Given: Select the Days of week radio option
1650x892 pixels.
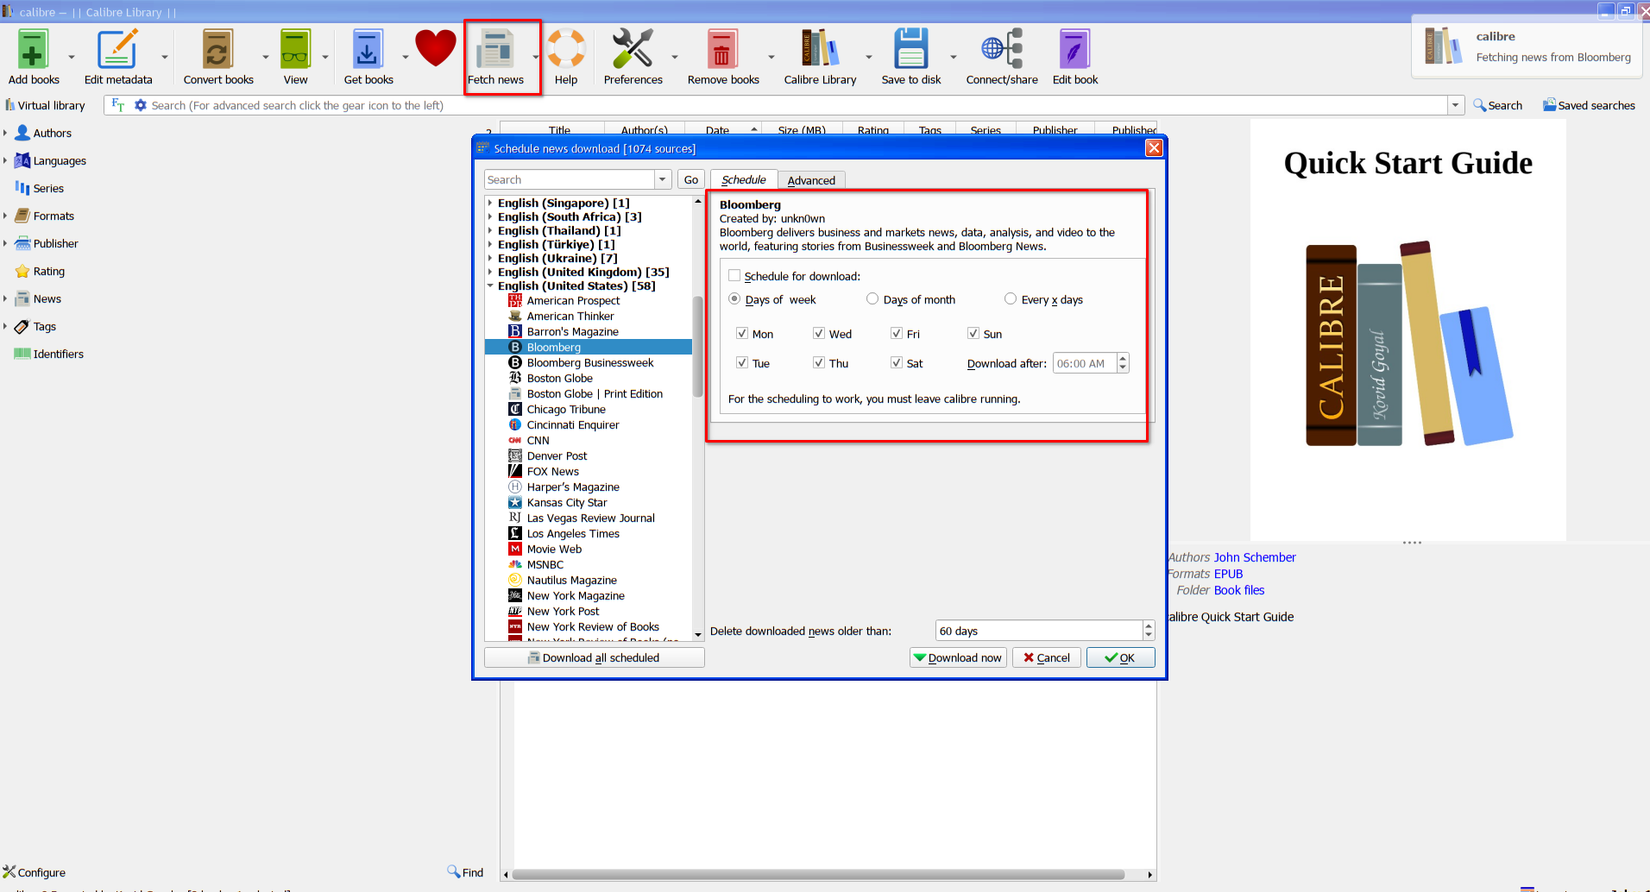Looking at the screenshot, I should click(x=734, y=299).
